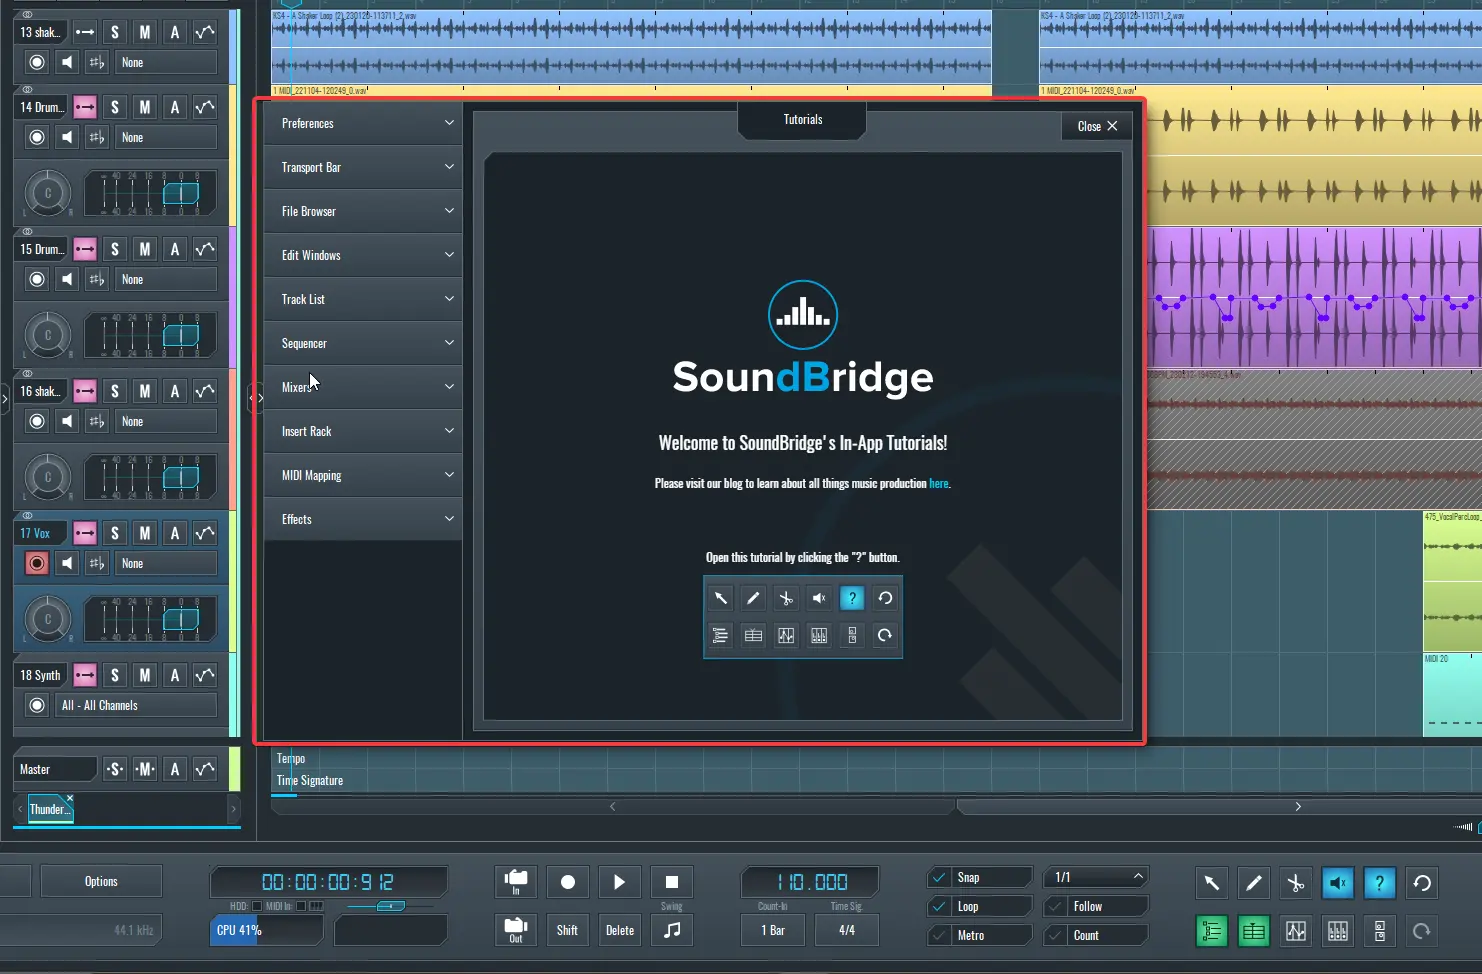Toggle the mute tool in bottom toolbar
Image resolution: width=1482 pixels, height=974 pixels.
point(1338,883)
